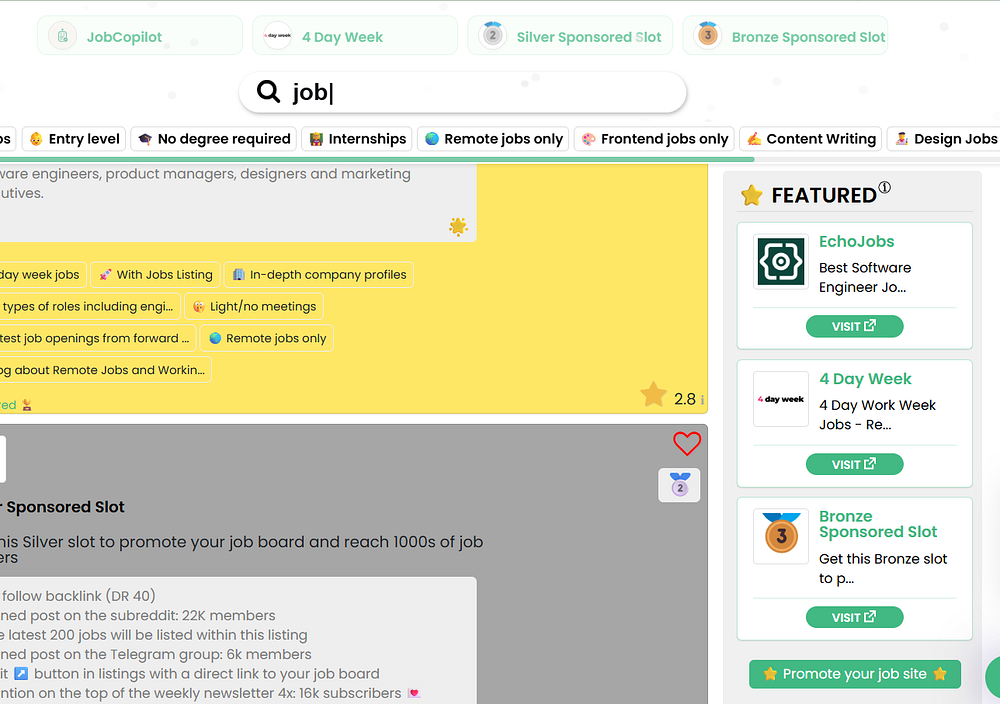Click the EchoJobs logo thumbnail
Image resolution: width=1000 pixels, height=704 pixels.
point(781,261)
